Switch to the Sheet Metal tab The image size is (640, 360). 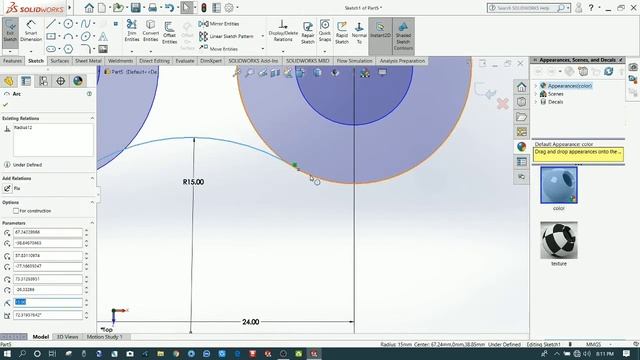coord(88,61)
